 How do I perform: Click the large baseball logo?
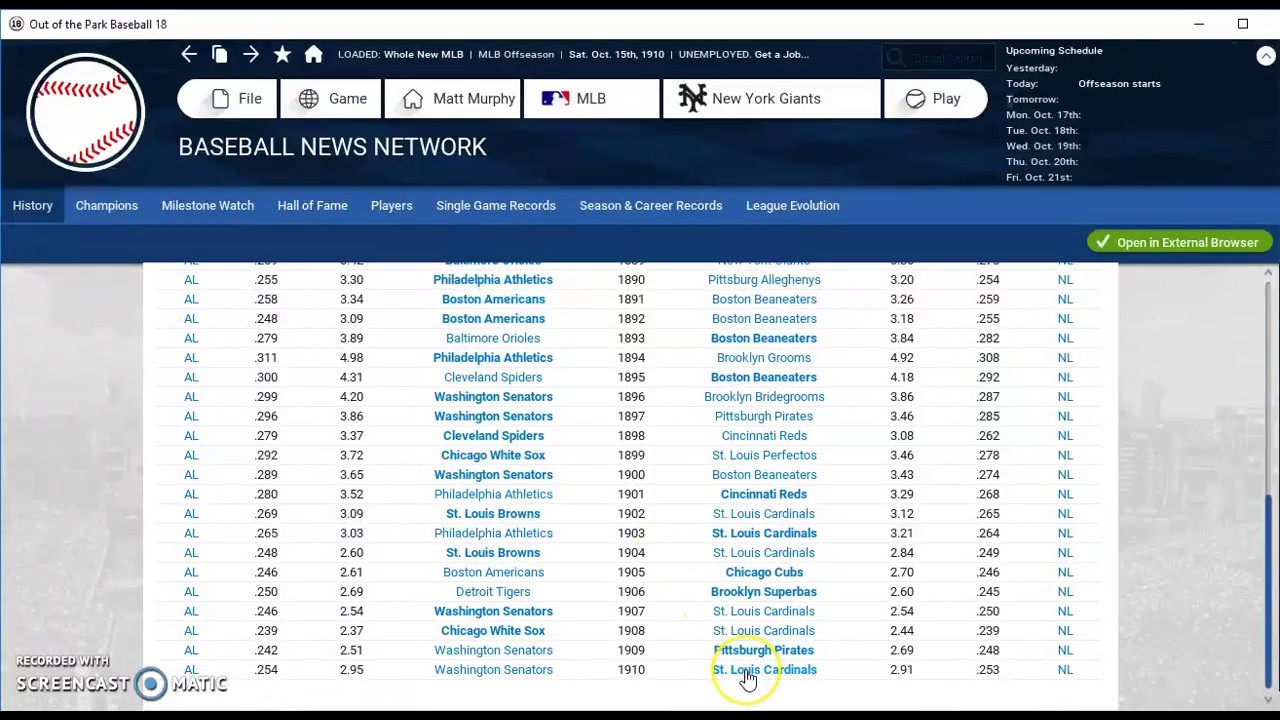[x=86, y=112]
